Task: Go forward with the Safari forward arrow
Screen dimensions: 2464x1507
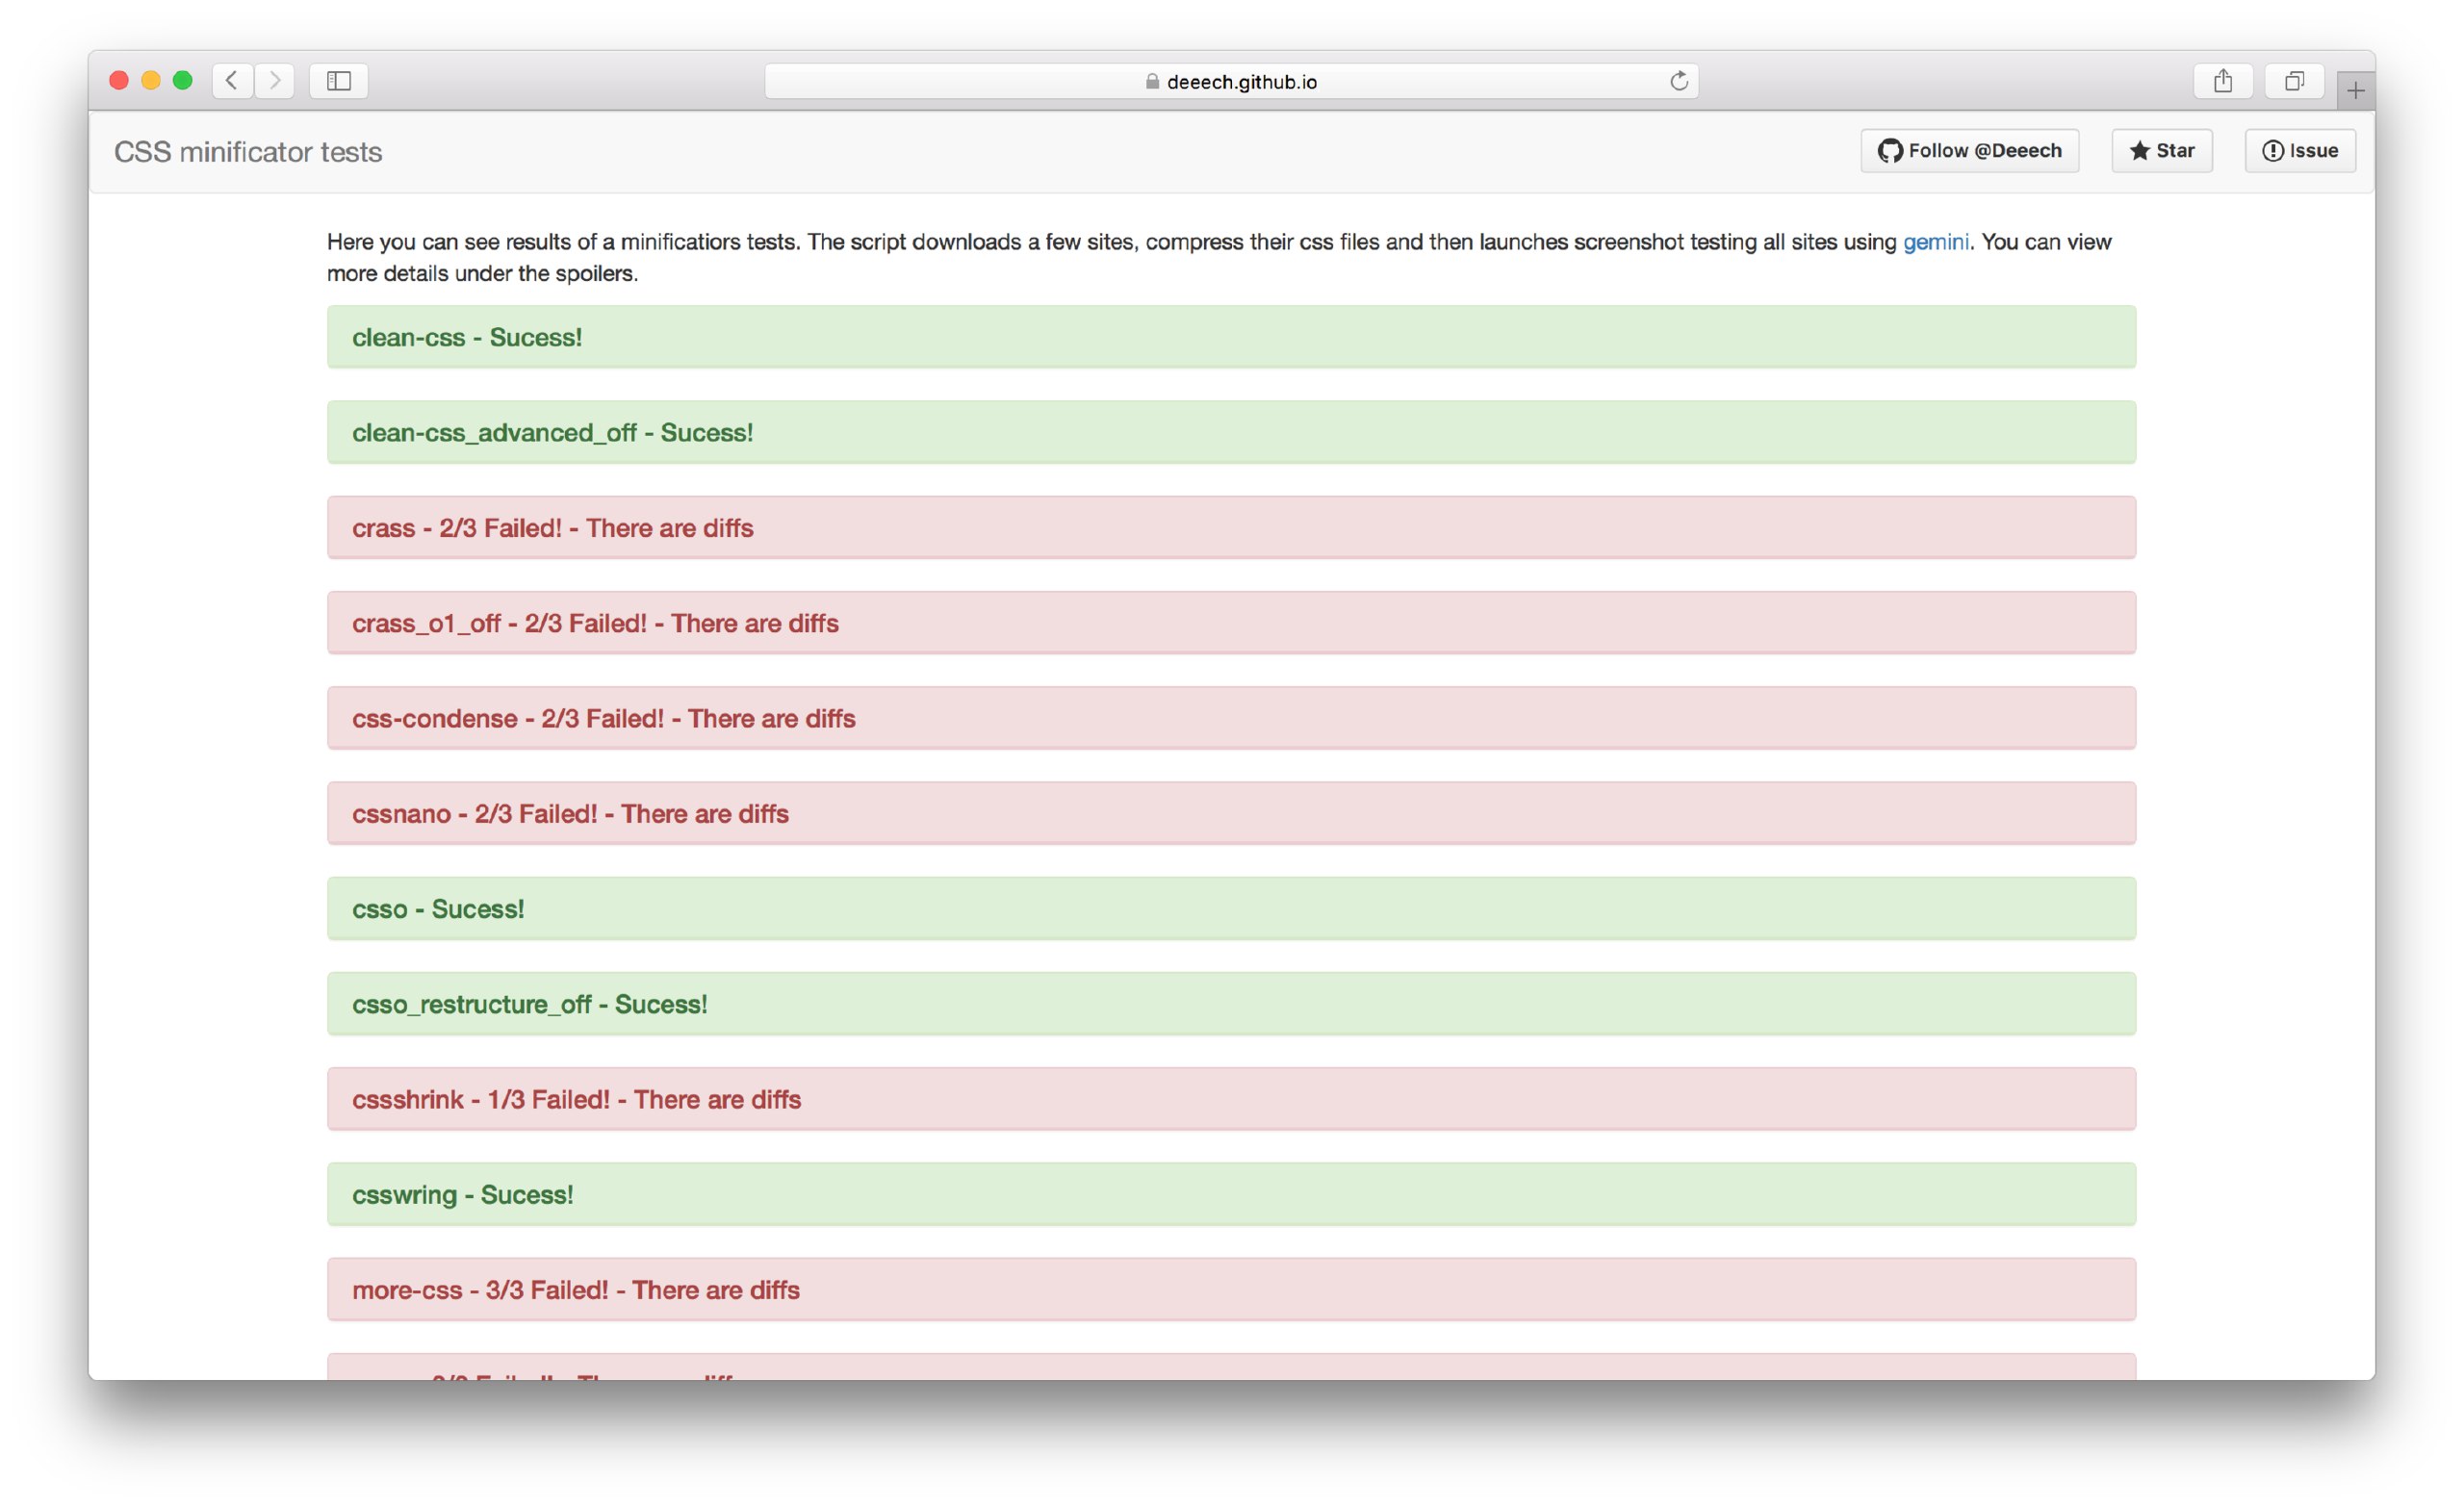Action: click(274, 80)
